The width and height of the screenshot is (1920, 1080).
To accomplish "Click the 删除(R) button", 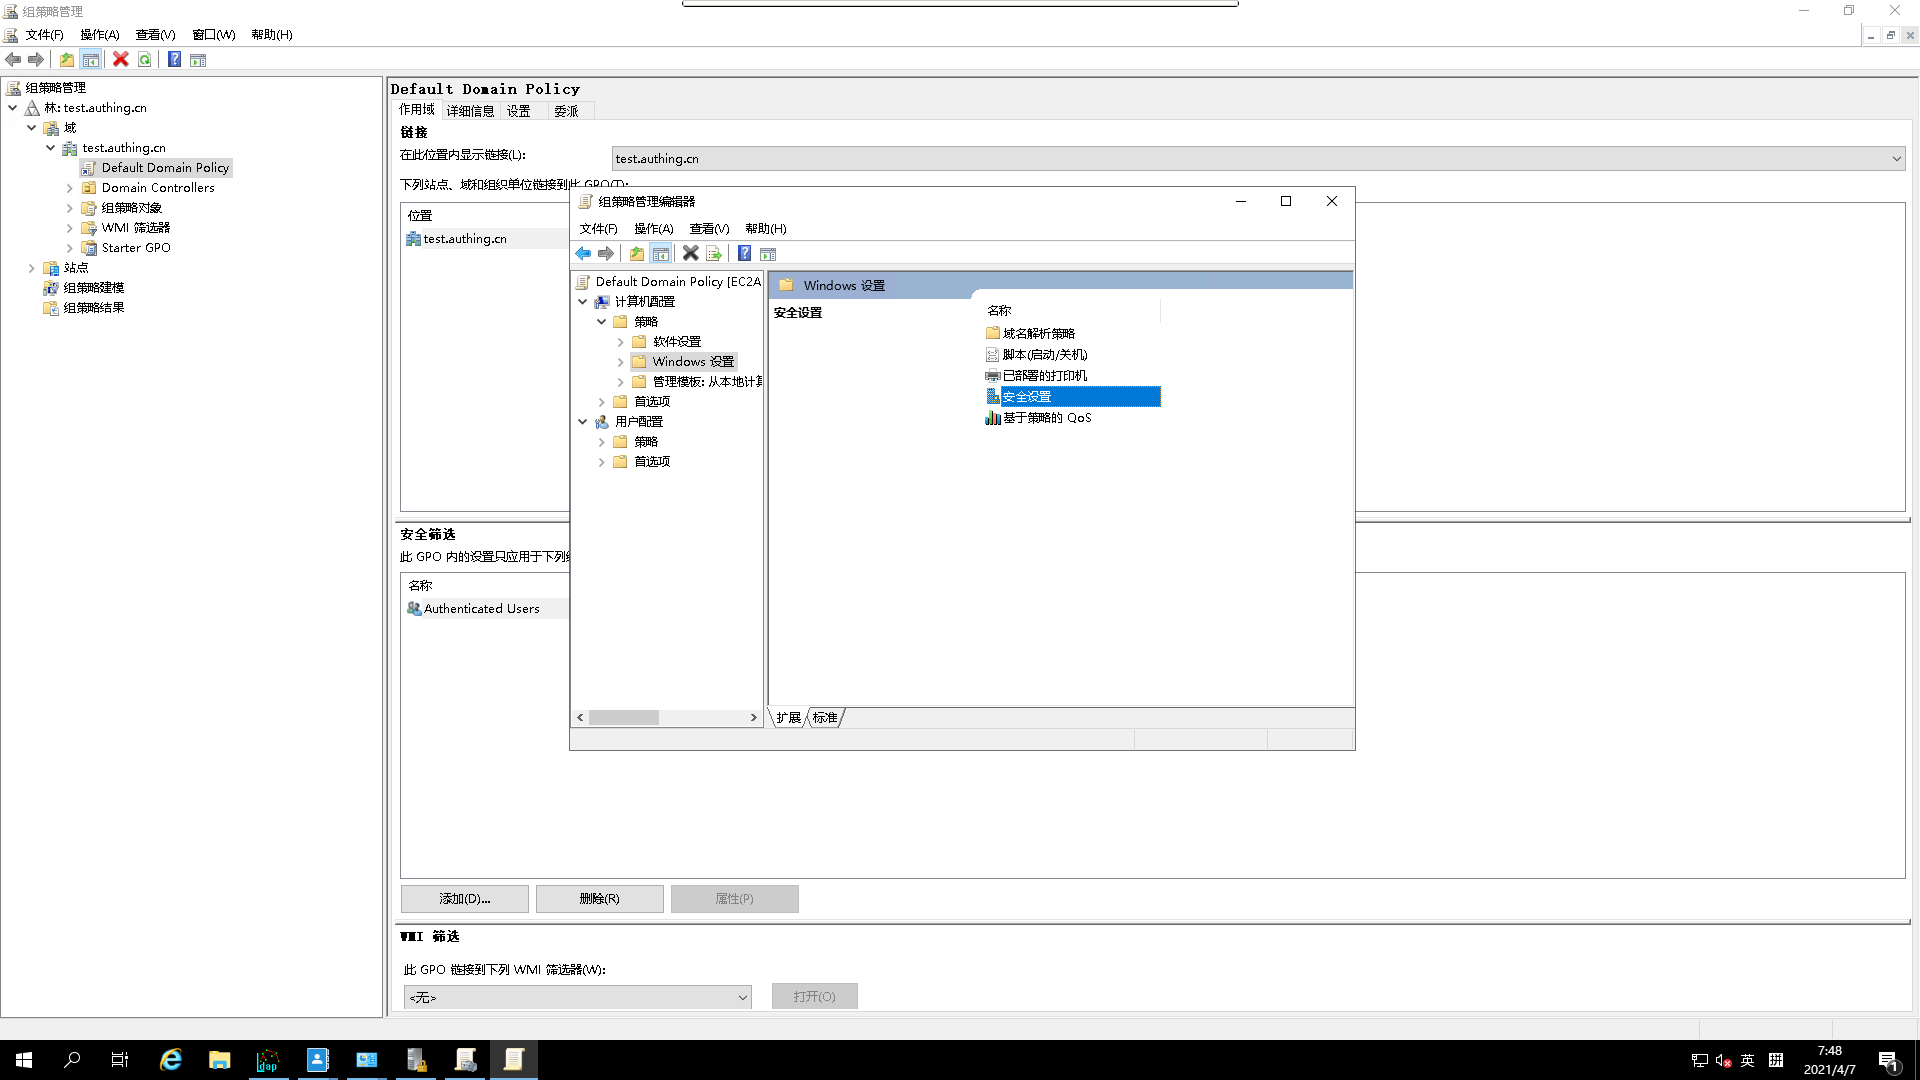I will [x=599, y=899].
